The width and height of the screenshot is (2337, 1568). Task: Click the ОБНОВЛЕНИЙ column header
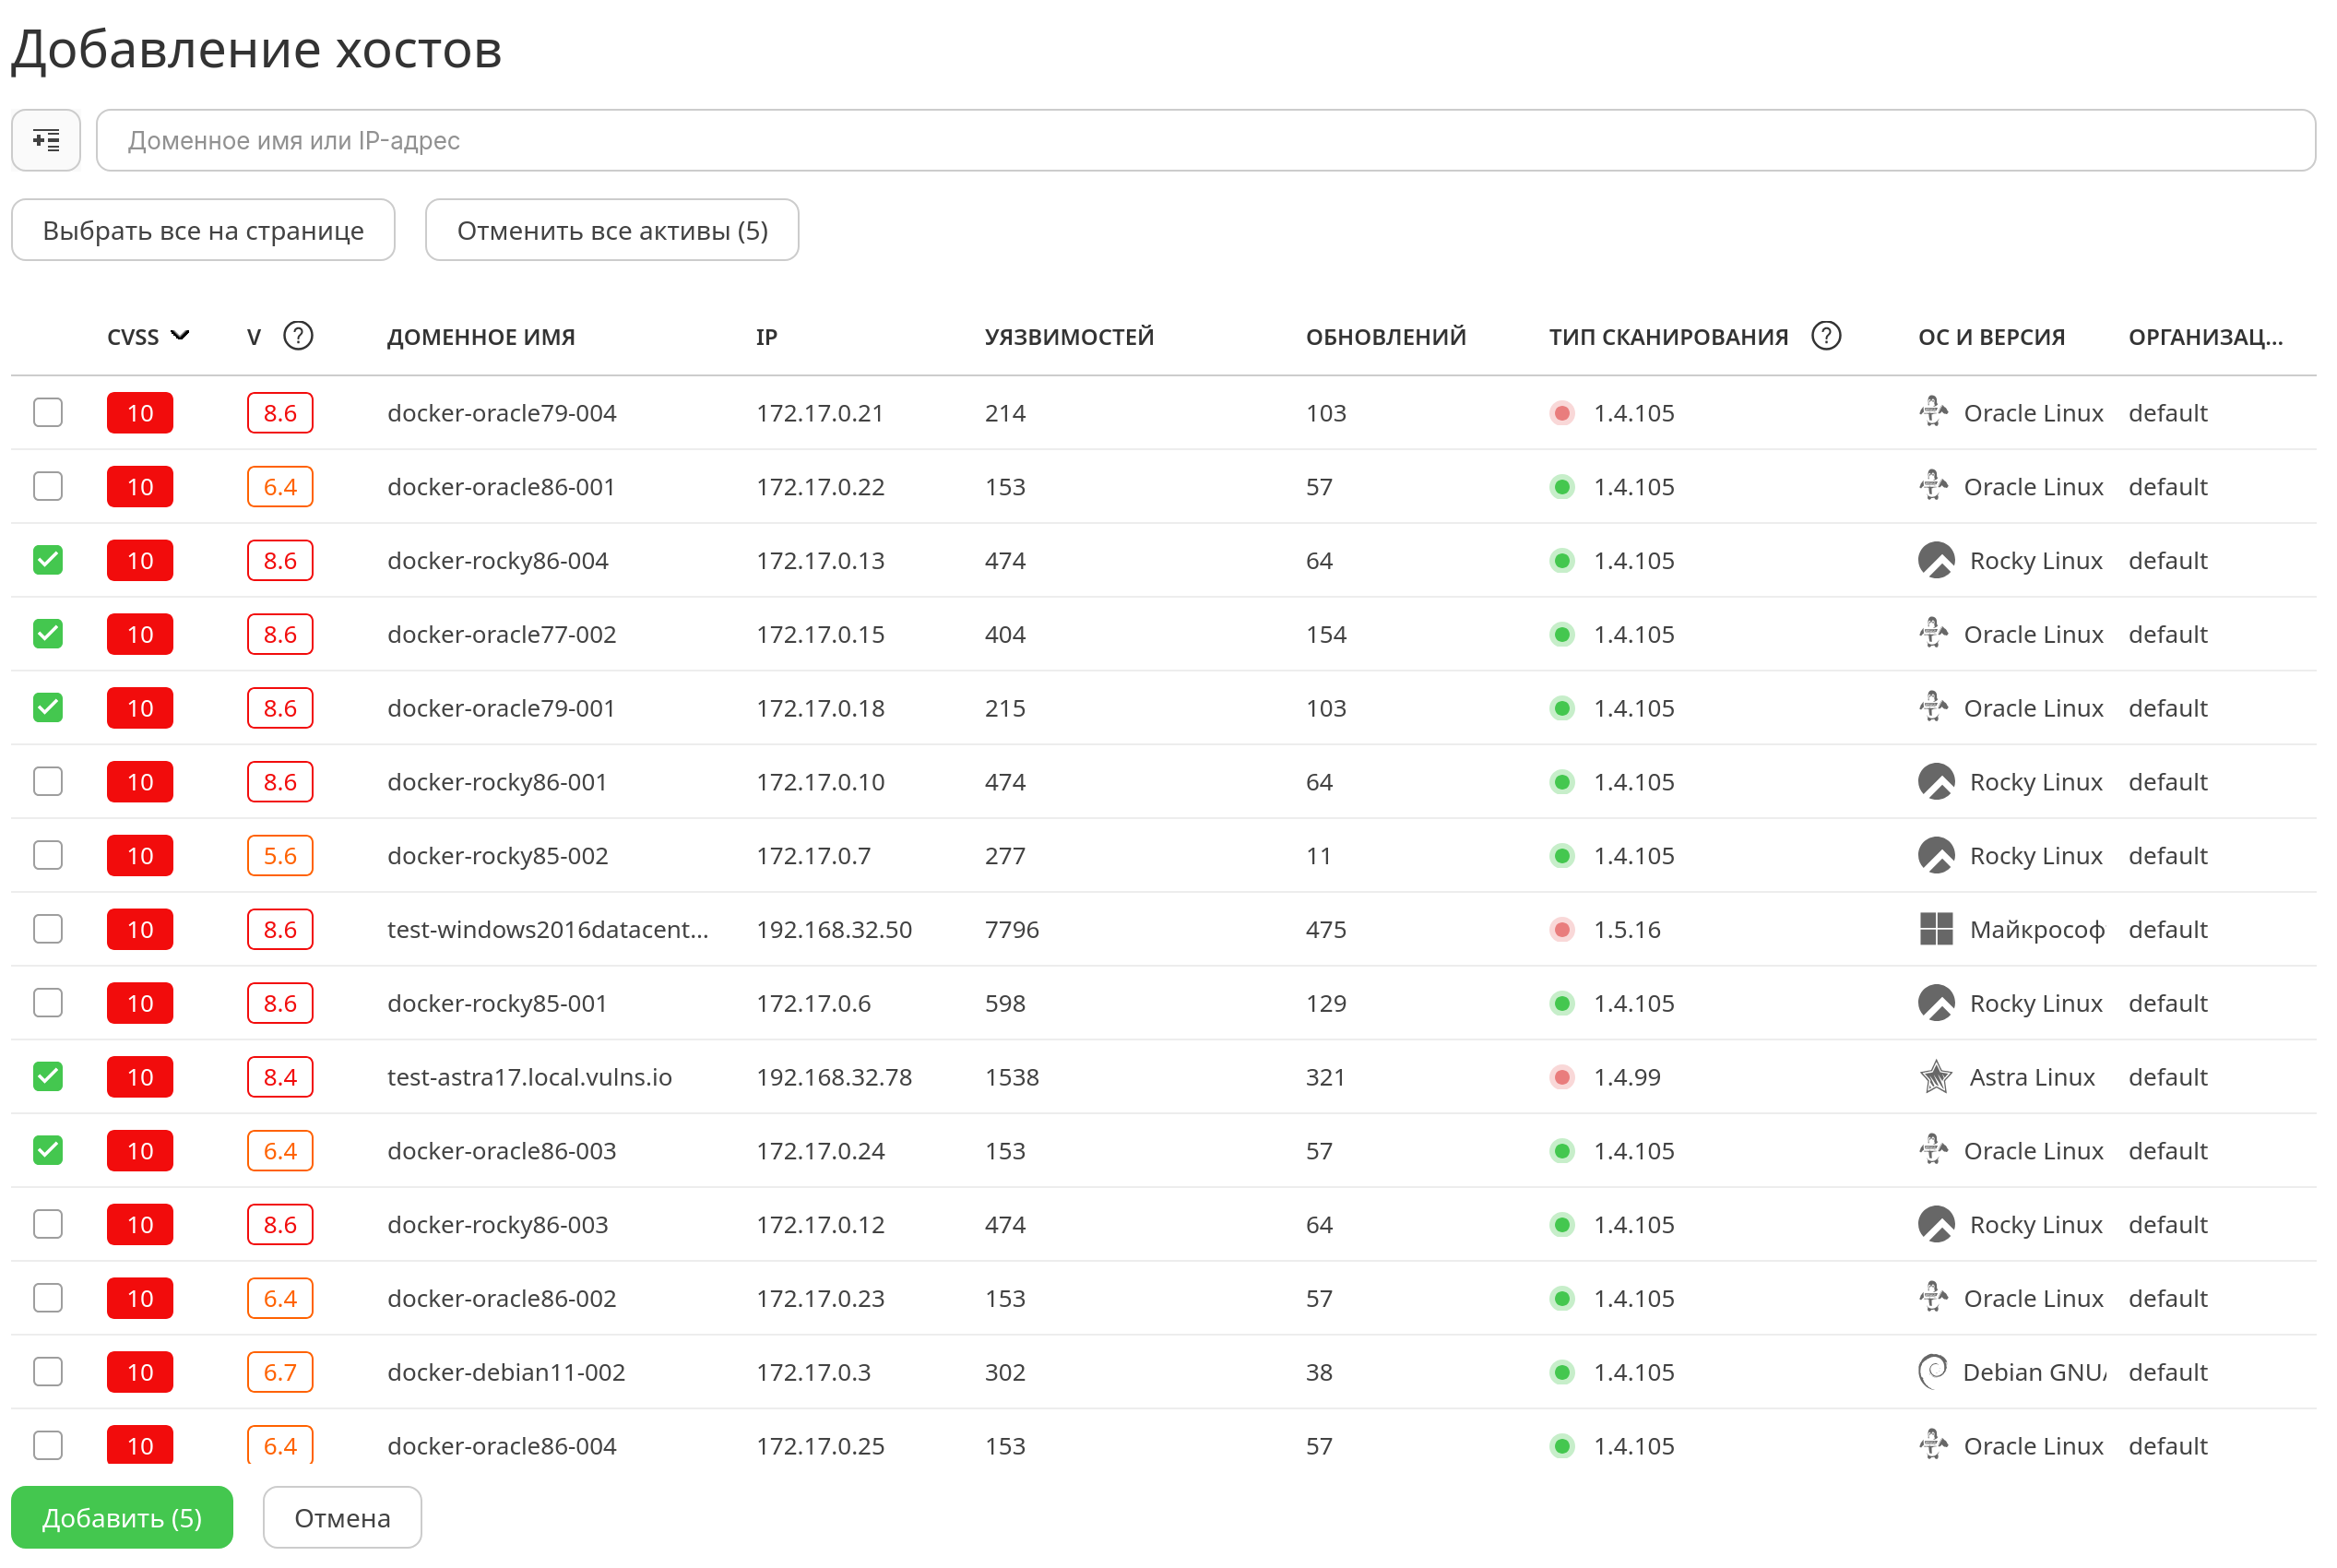[x=1386, y=337]
